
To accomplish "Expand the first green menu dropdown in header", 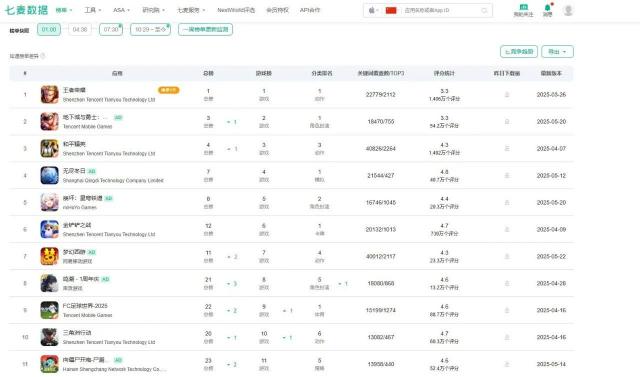I will [x=64, y=10].
